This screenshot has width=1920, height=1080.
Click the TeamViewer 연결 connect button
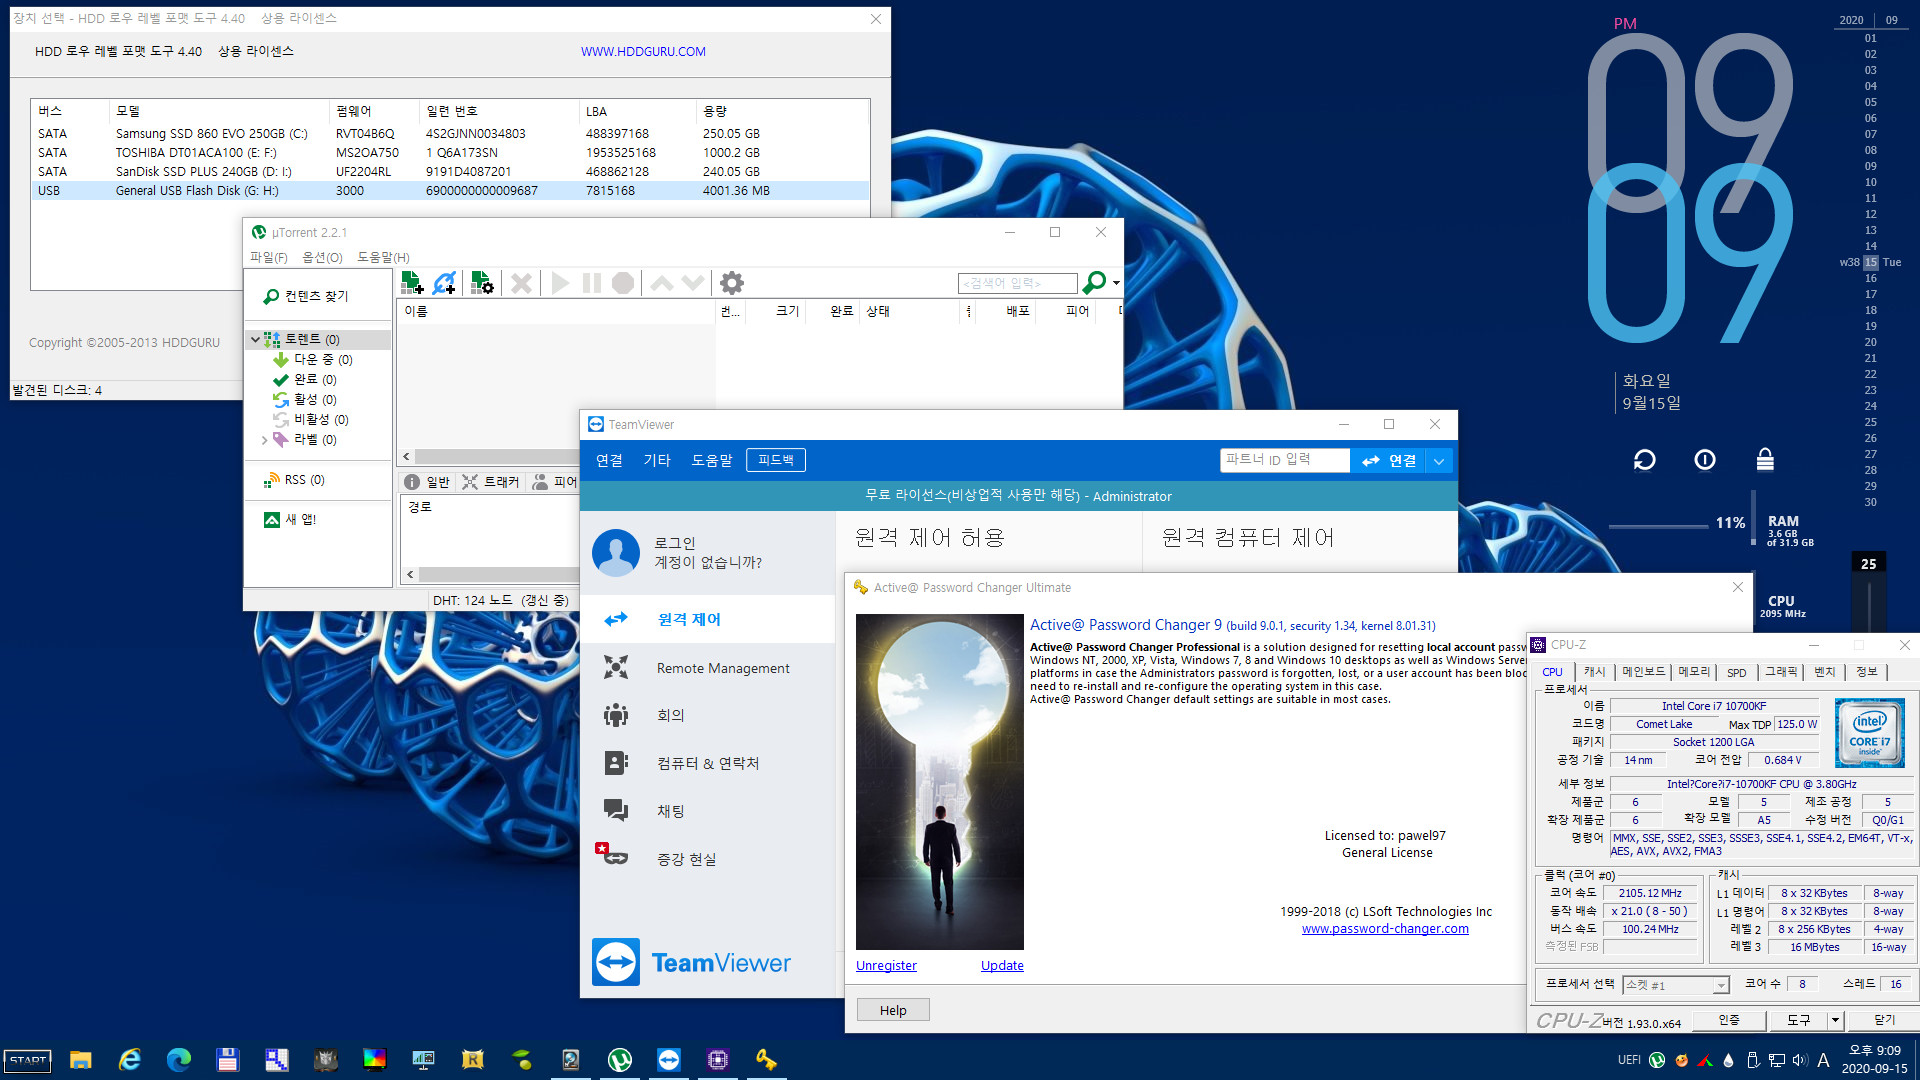pos(1390,460)
